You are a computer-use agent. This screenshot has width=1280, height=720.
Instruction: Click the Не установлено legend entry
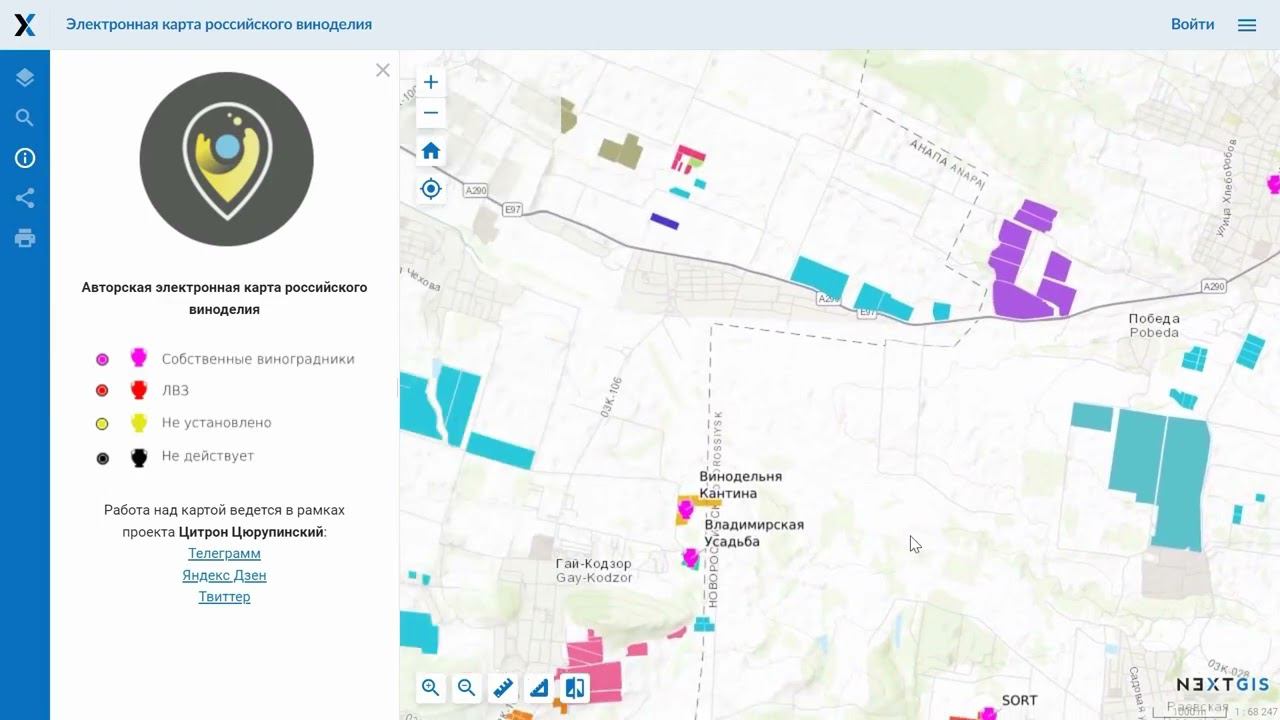(x=184, y=423)
